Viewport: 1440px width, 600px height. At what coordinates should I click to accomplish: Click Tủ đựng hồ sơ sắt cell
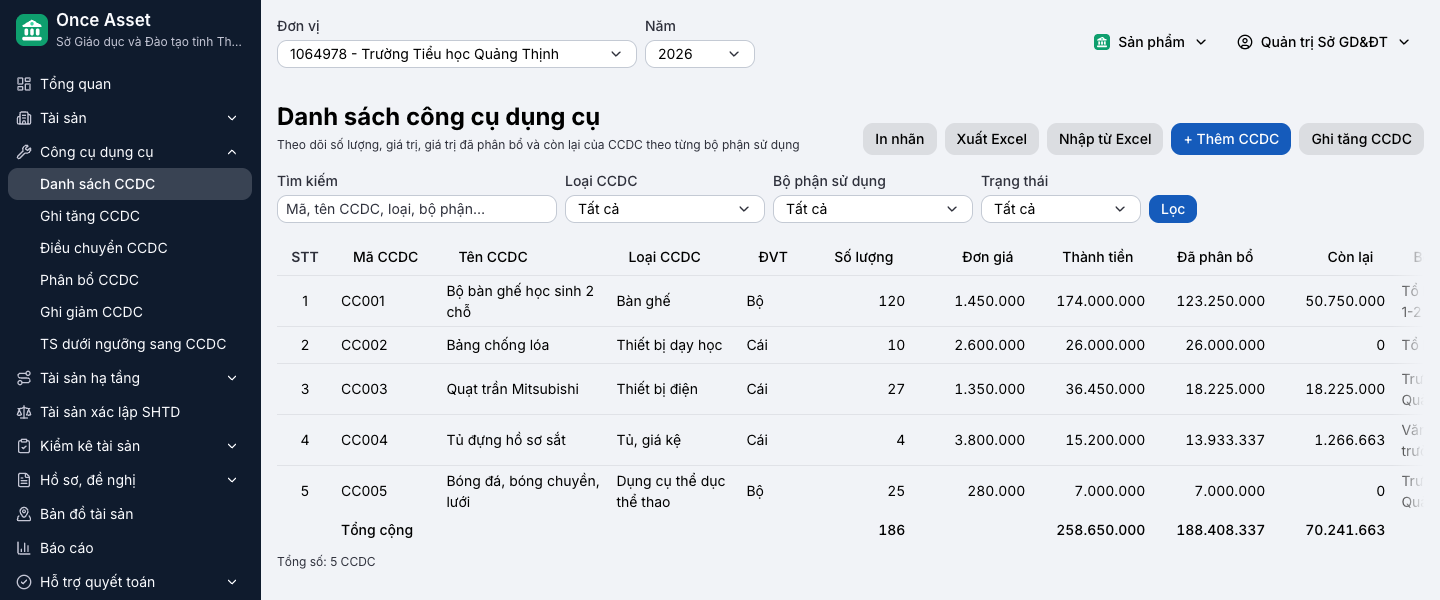[x=506, y=440]
